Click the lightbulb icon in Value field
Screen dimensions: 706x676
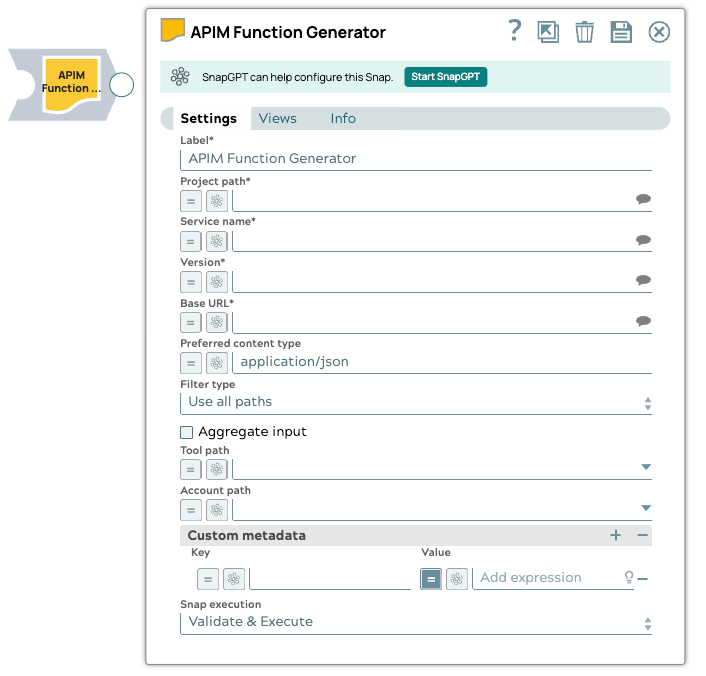(629, 578)
